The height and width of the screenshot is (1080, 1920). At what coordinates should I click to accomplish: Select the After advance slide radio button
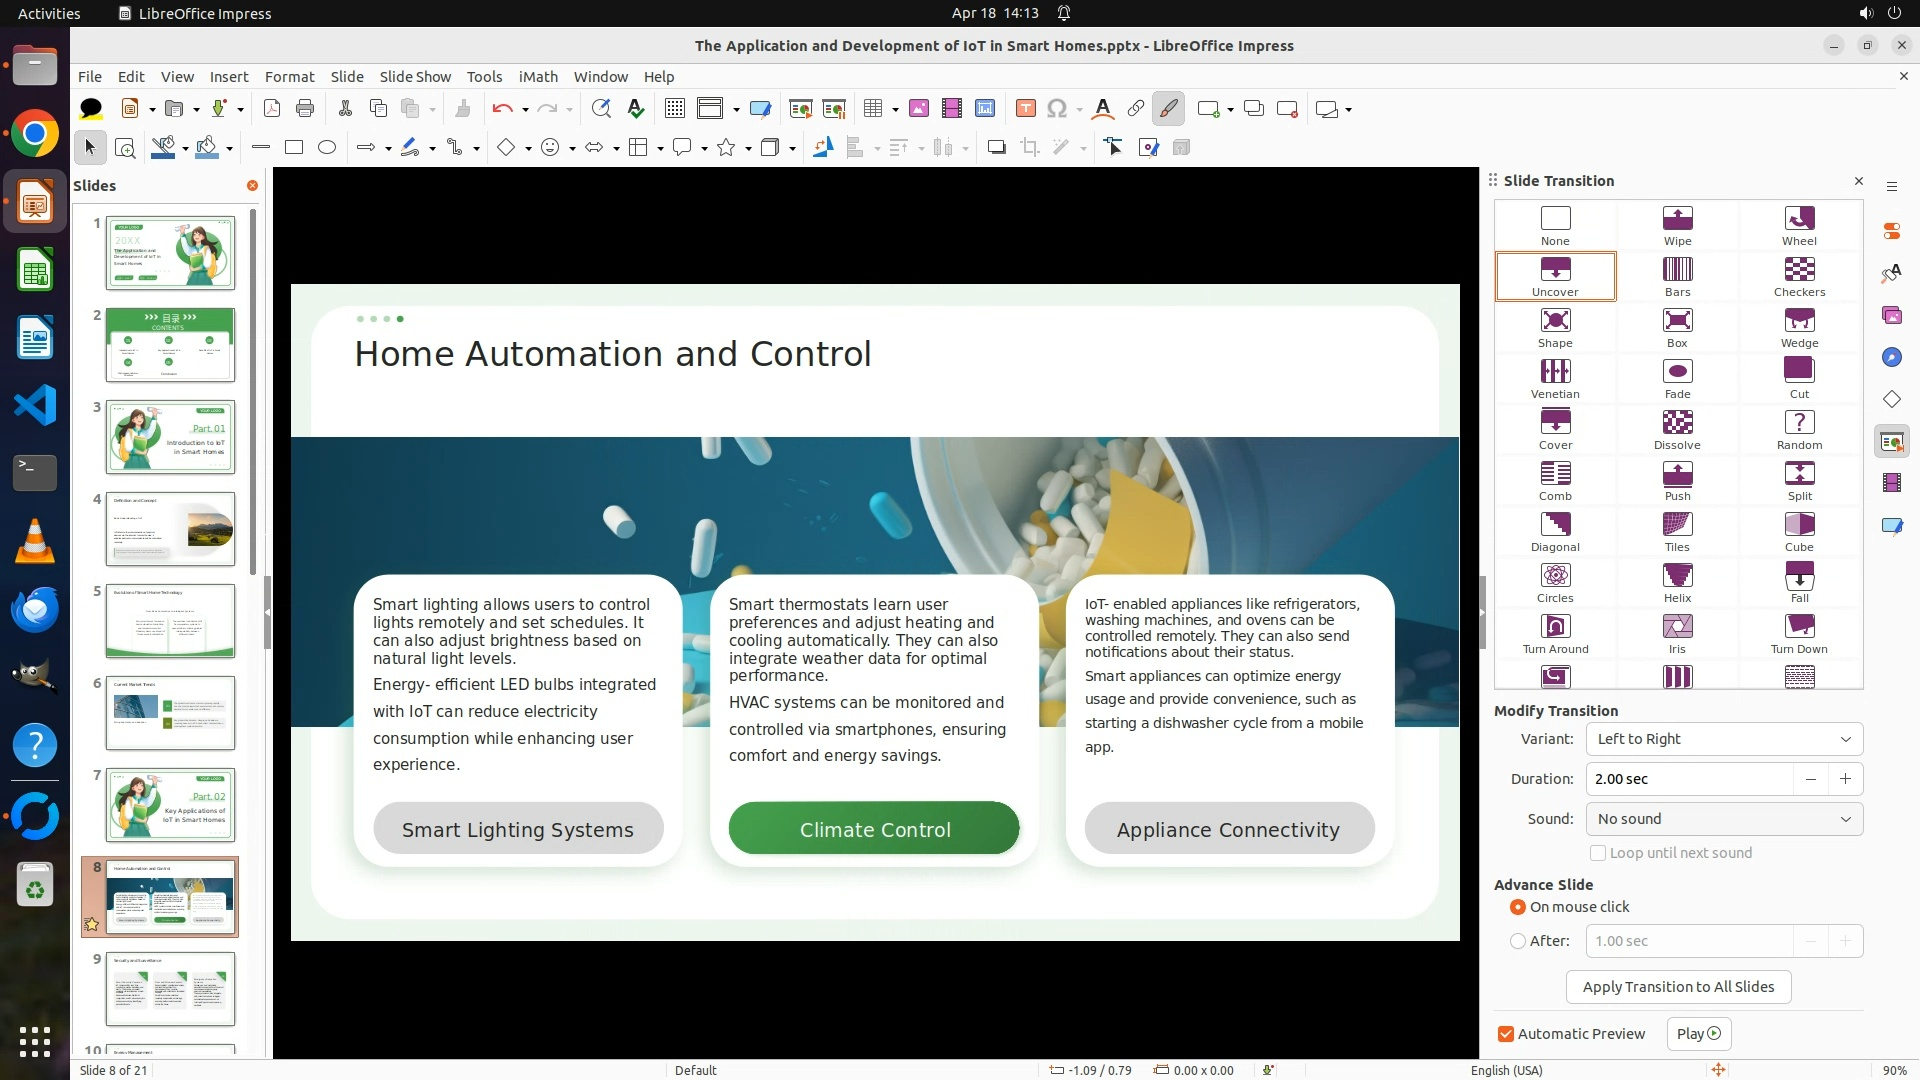tap(1518, 941)
